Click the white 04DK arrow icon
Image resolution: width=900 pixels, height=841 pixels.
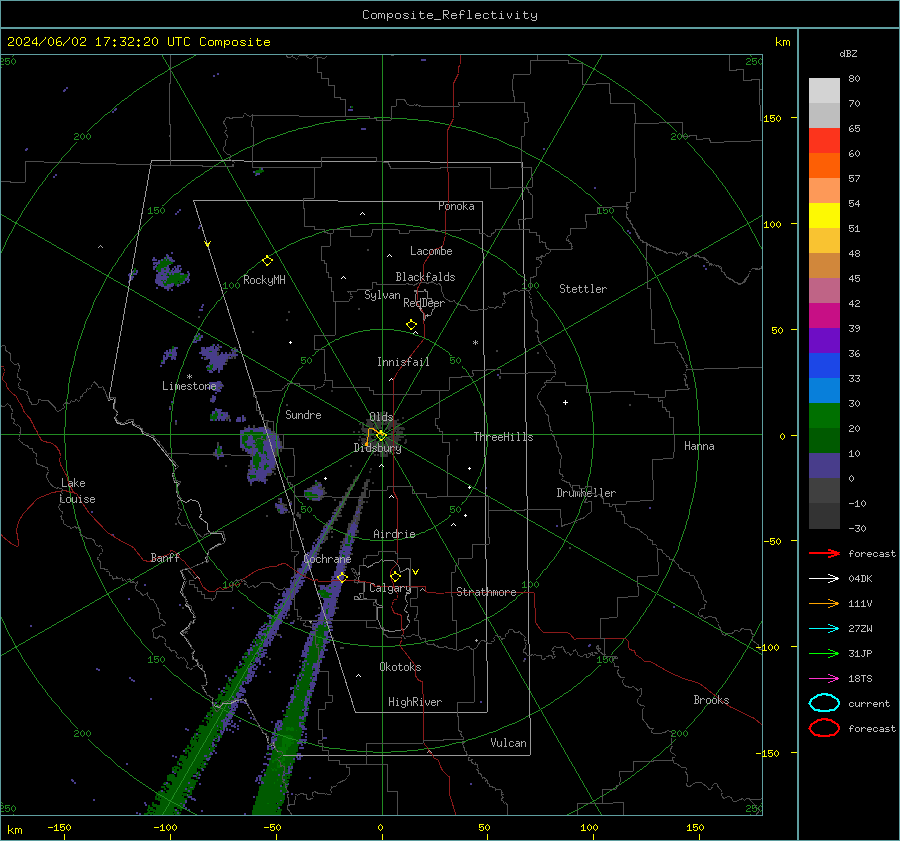(824, 578)
